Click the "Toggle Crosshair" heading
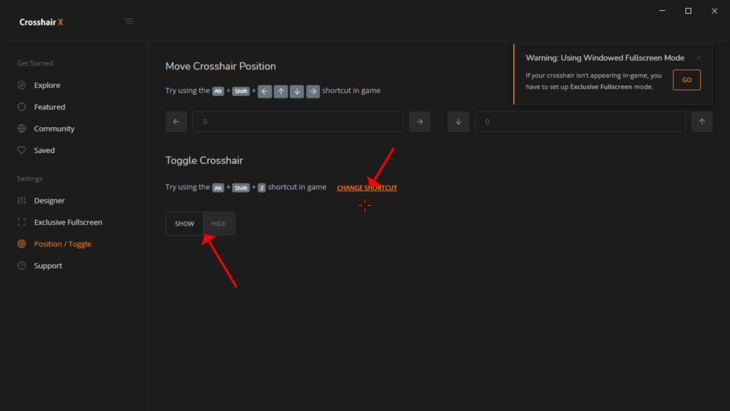 (204, 160)
